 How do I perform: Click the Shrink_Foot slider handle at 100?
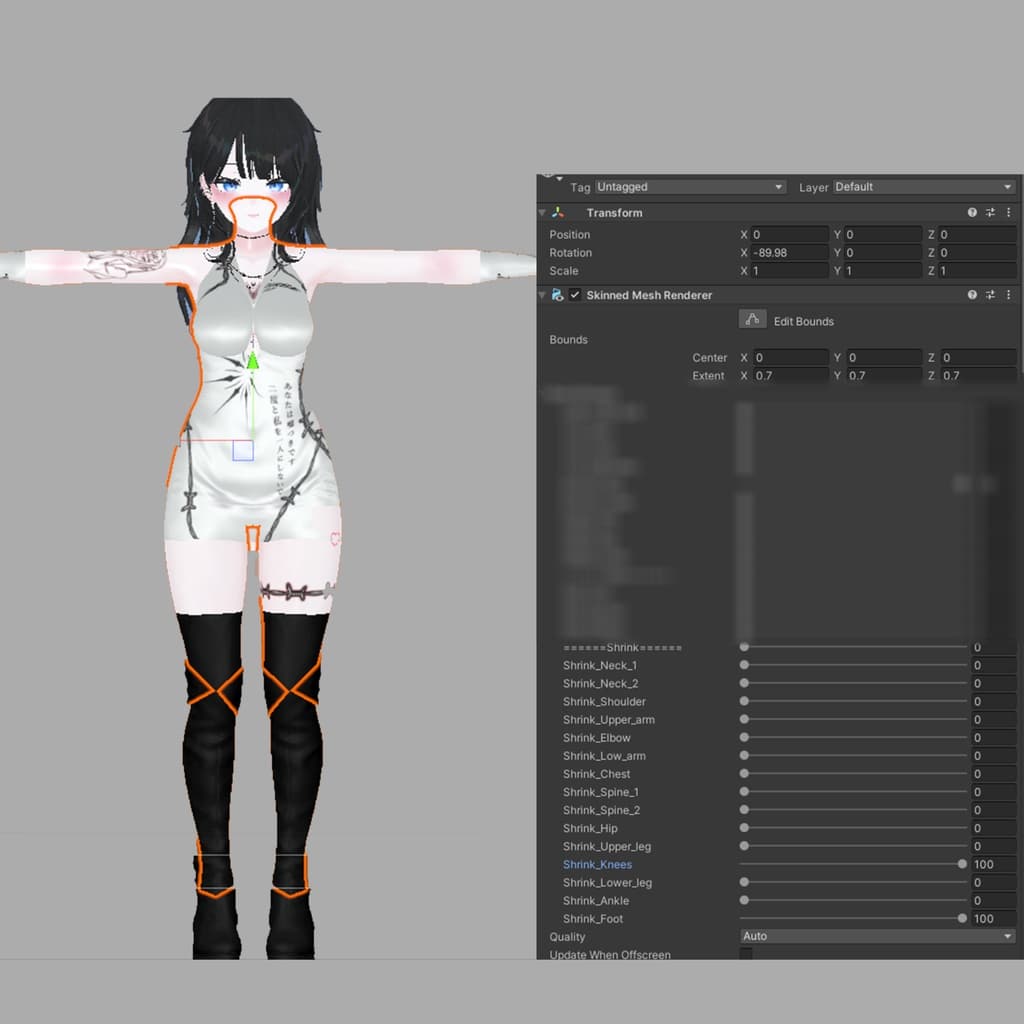962,918
